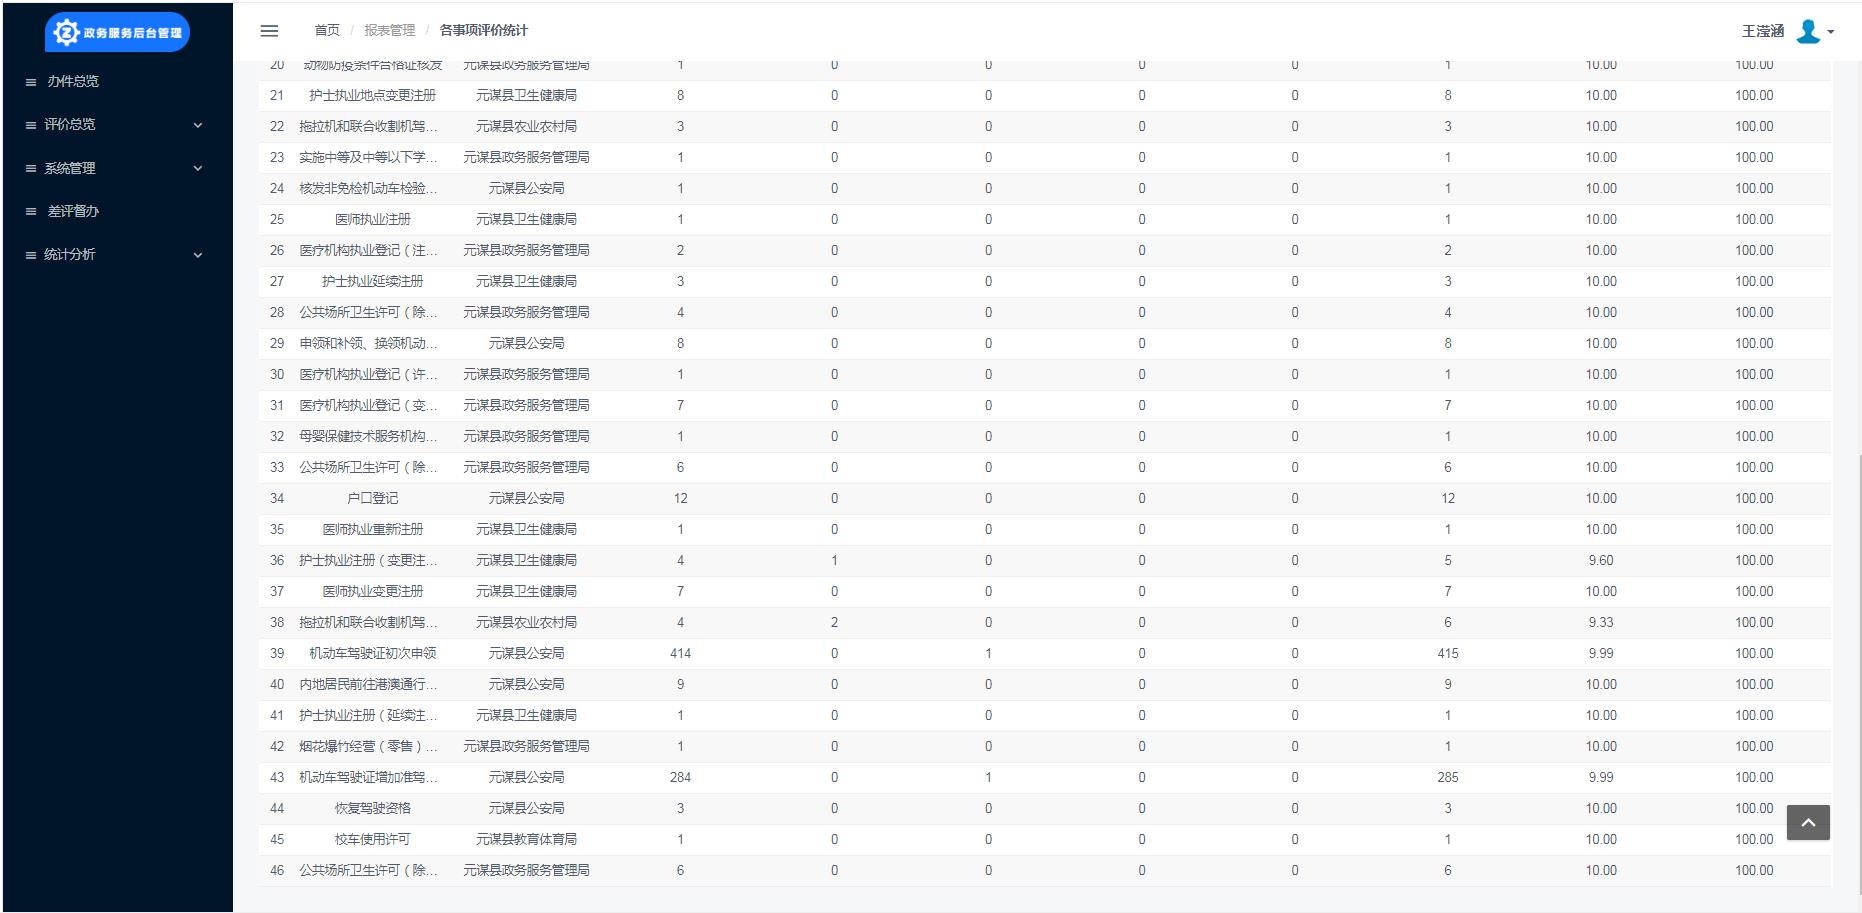The width and height of the screenshot is (1862, 913).
Task: Click the list icon beside 系统管理
Action: point(31,169)
